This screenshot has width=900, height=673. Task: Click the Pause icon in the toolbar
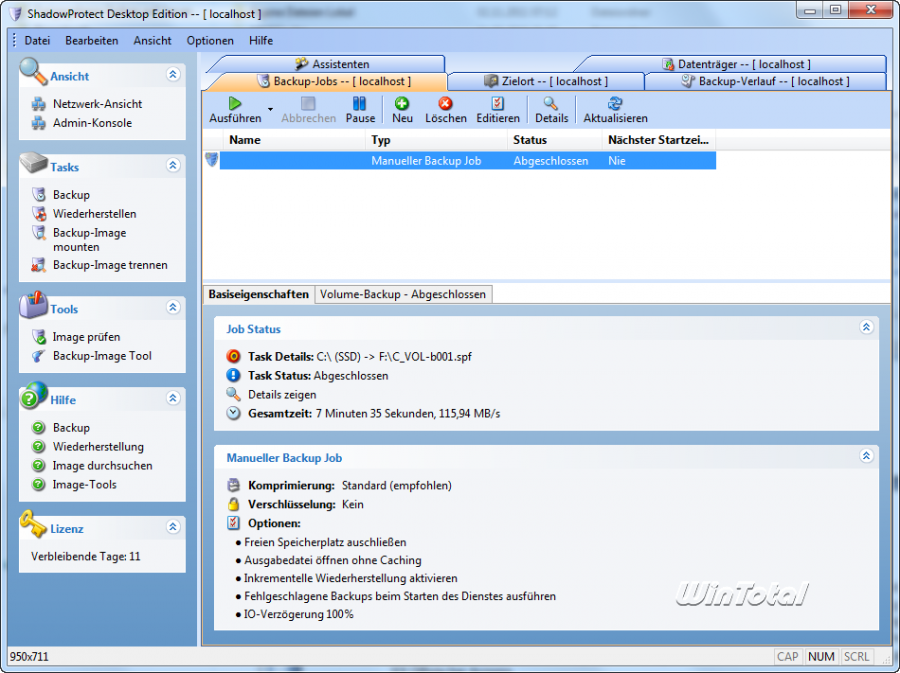point(360,108)
